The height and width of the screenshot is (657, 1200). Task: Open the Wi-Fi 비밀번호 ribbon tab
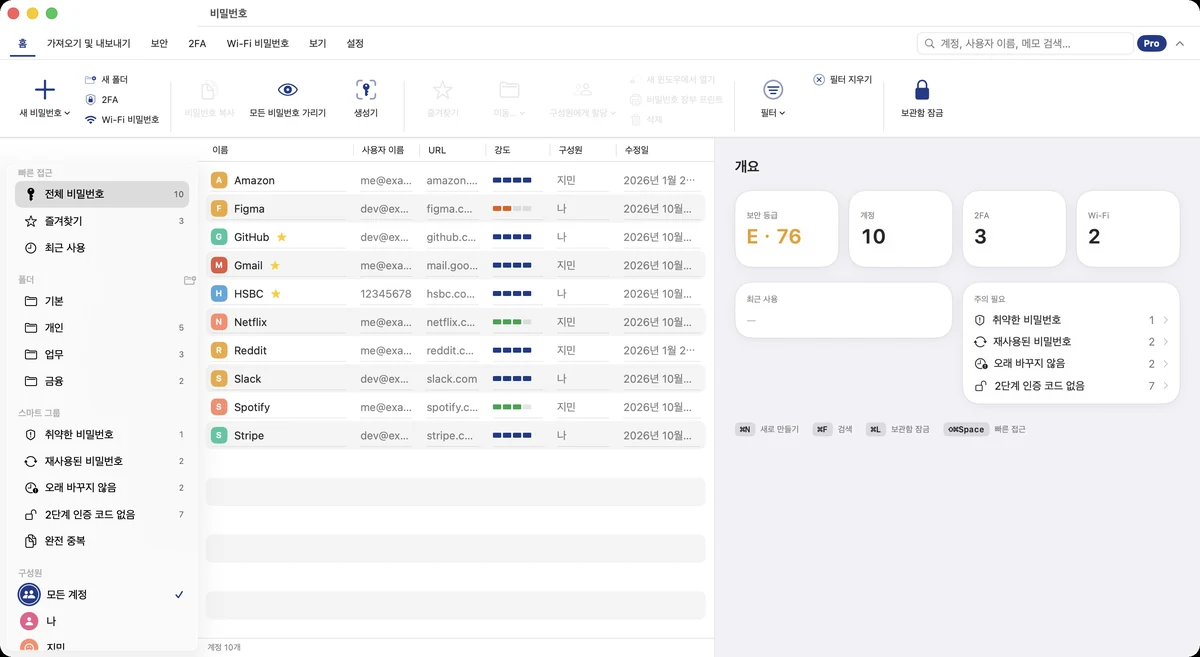[258, 44]
